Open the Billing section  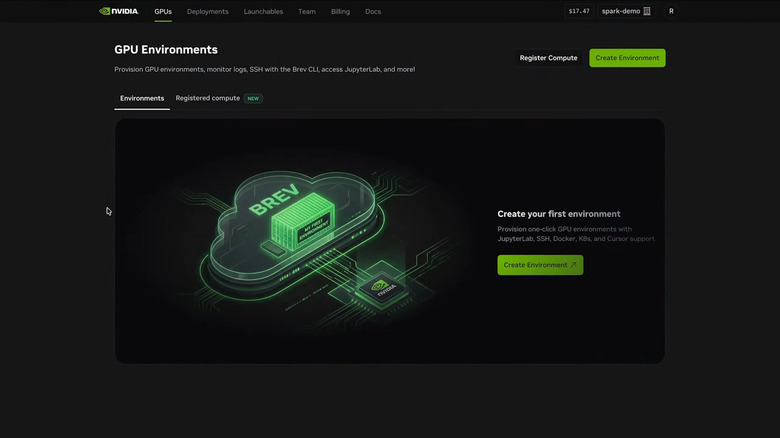click(340, 11)
